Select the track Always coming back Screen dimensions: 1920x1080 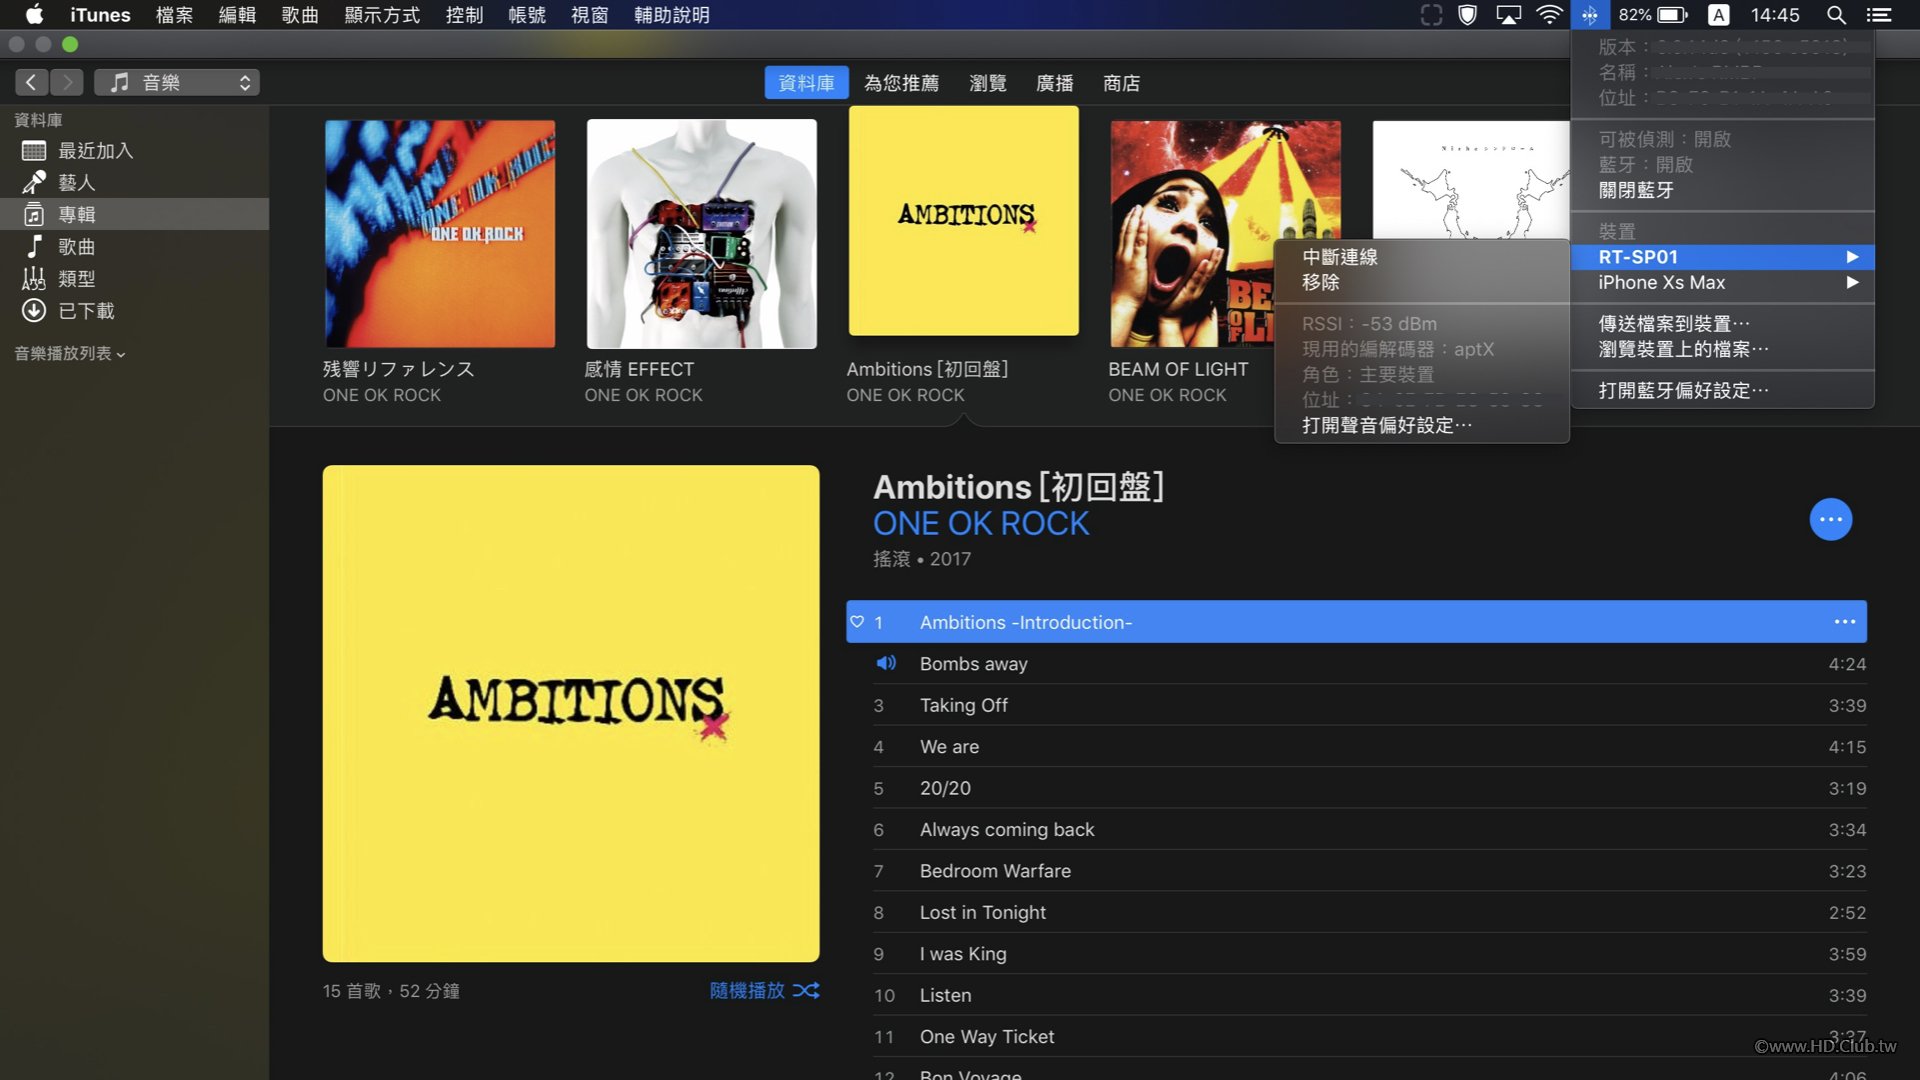(1357, 829)
